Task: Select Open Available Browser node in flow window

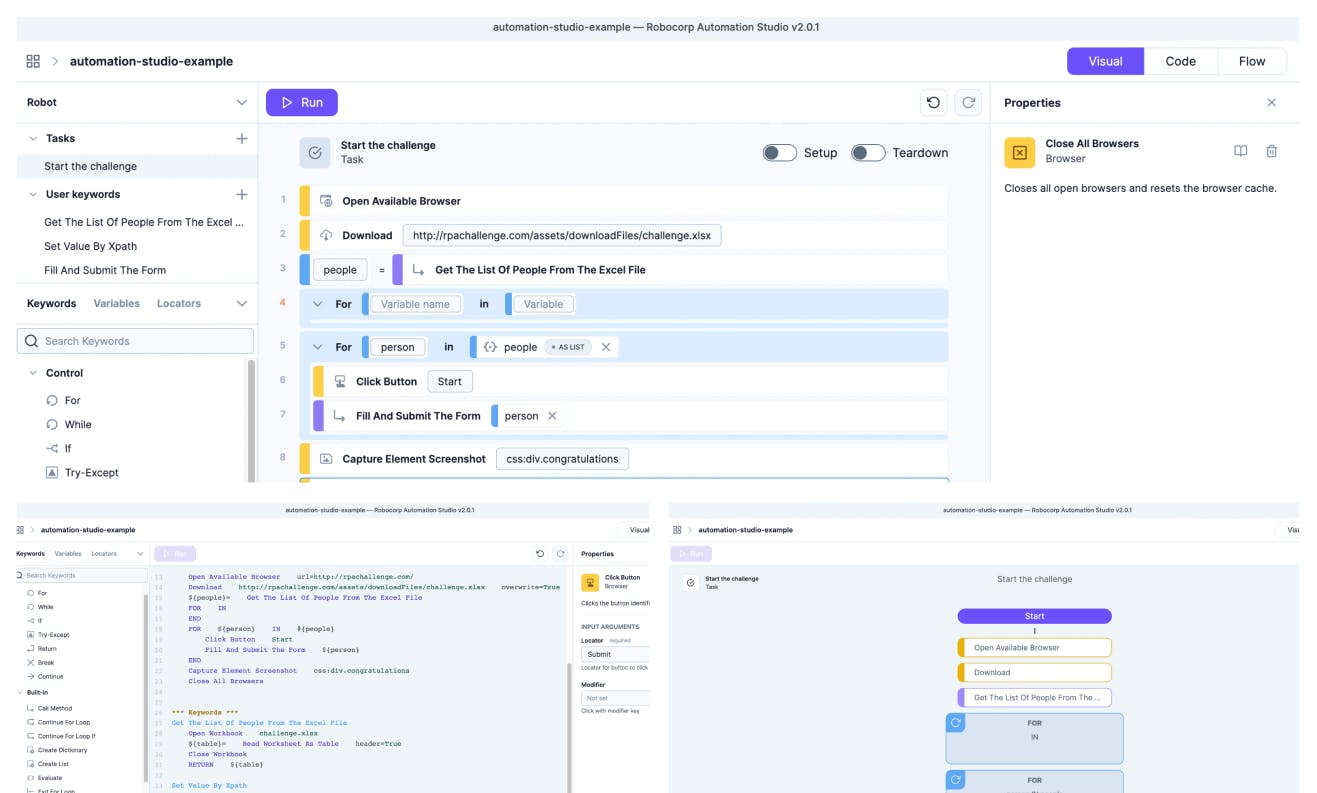Action: [x=1034, y=647]
